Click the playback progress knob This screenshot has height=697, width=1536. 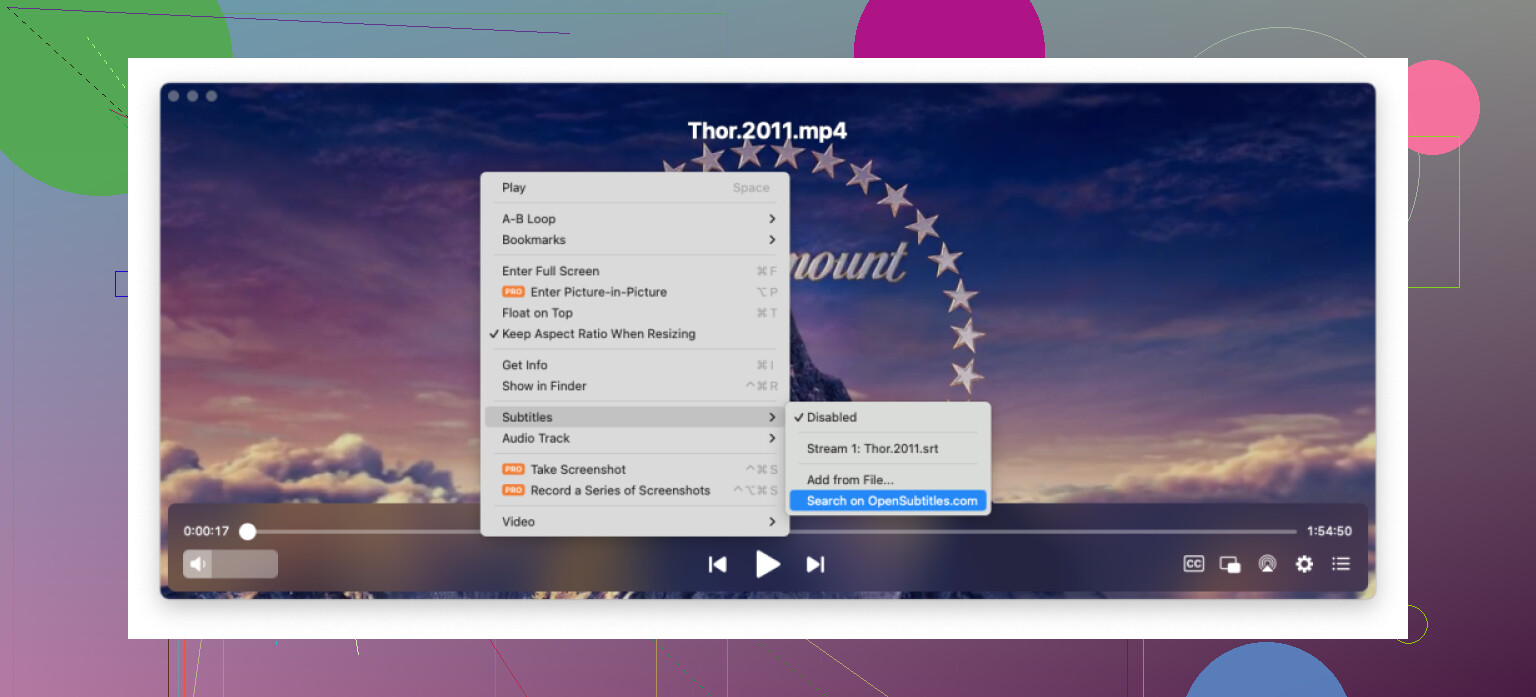tap(247, 532)
